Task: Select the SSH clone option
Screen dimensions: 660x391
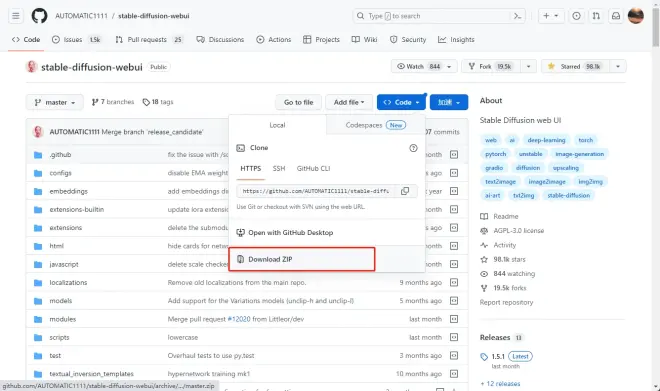Action: [279, 168]
